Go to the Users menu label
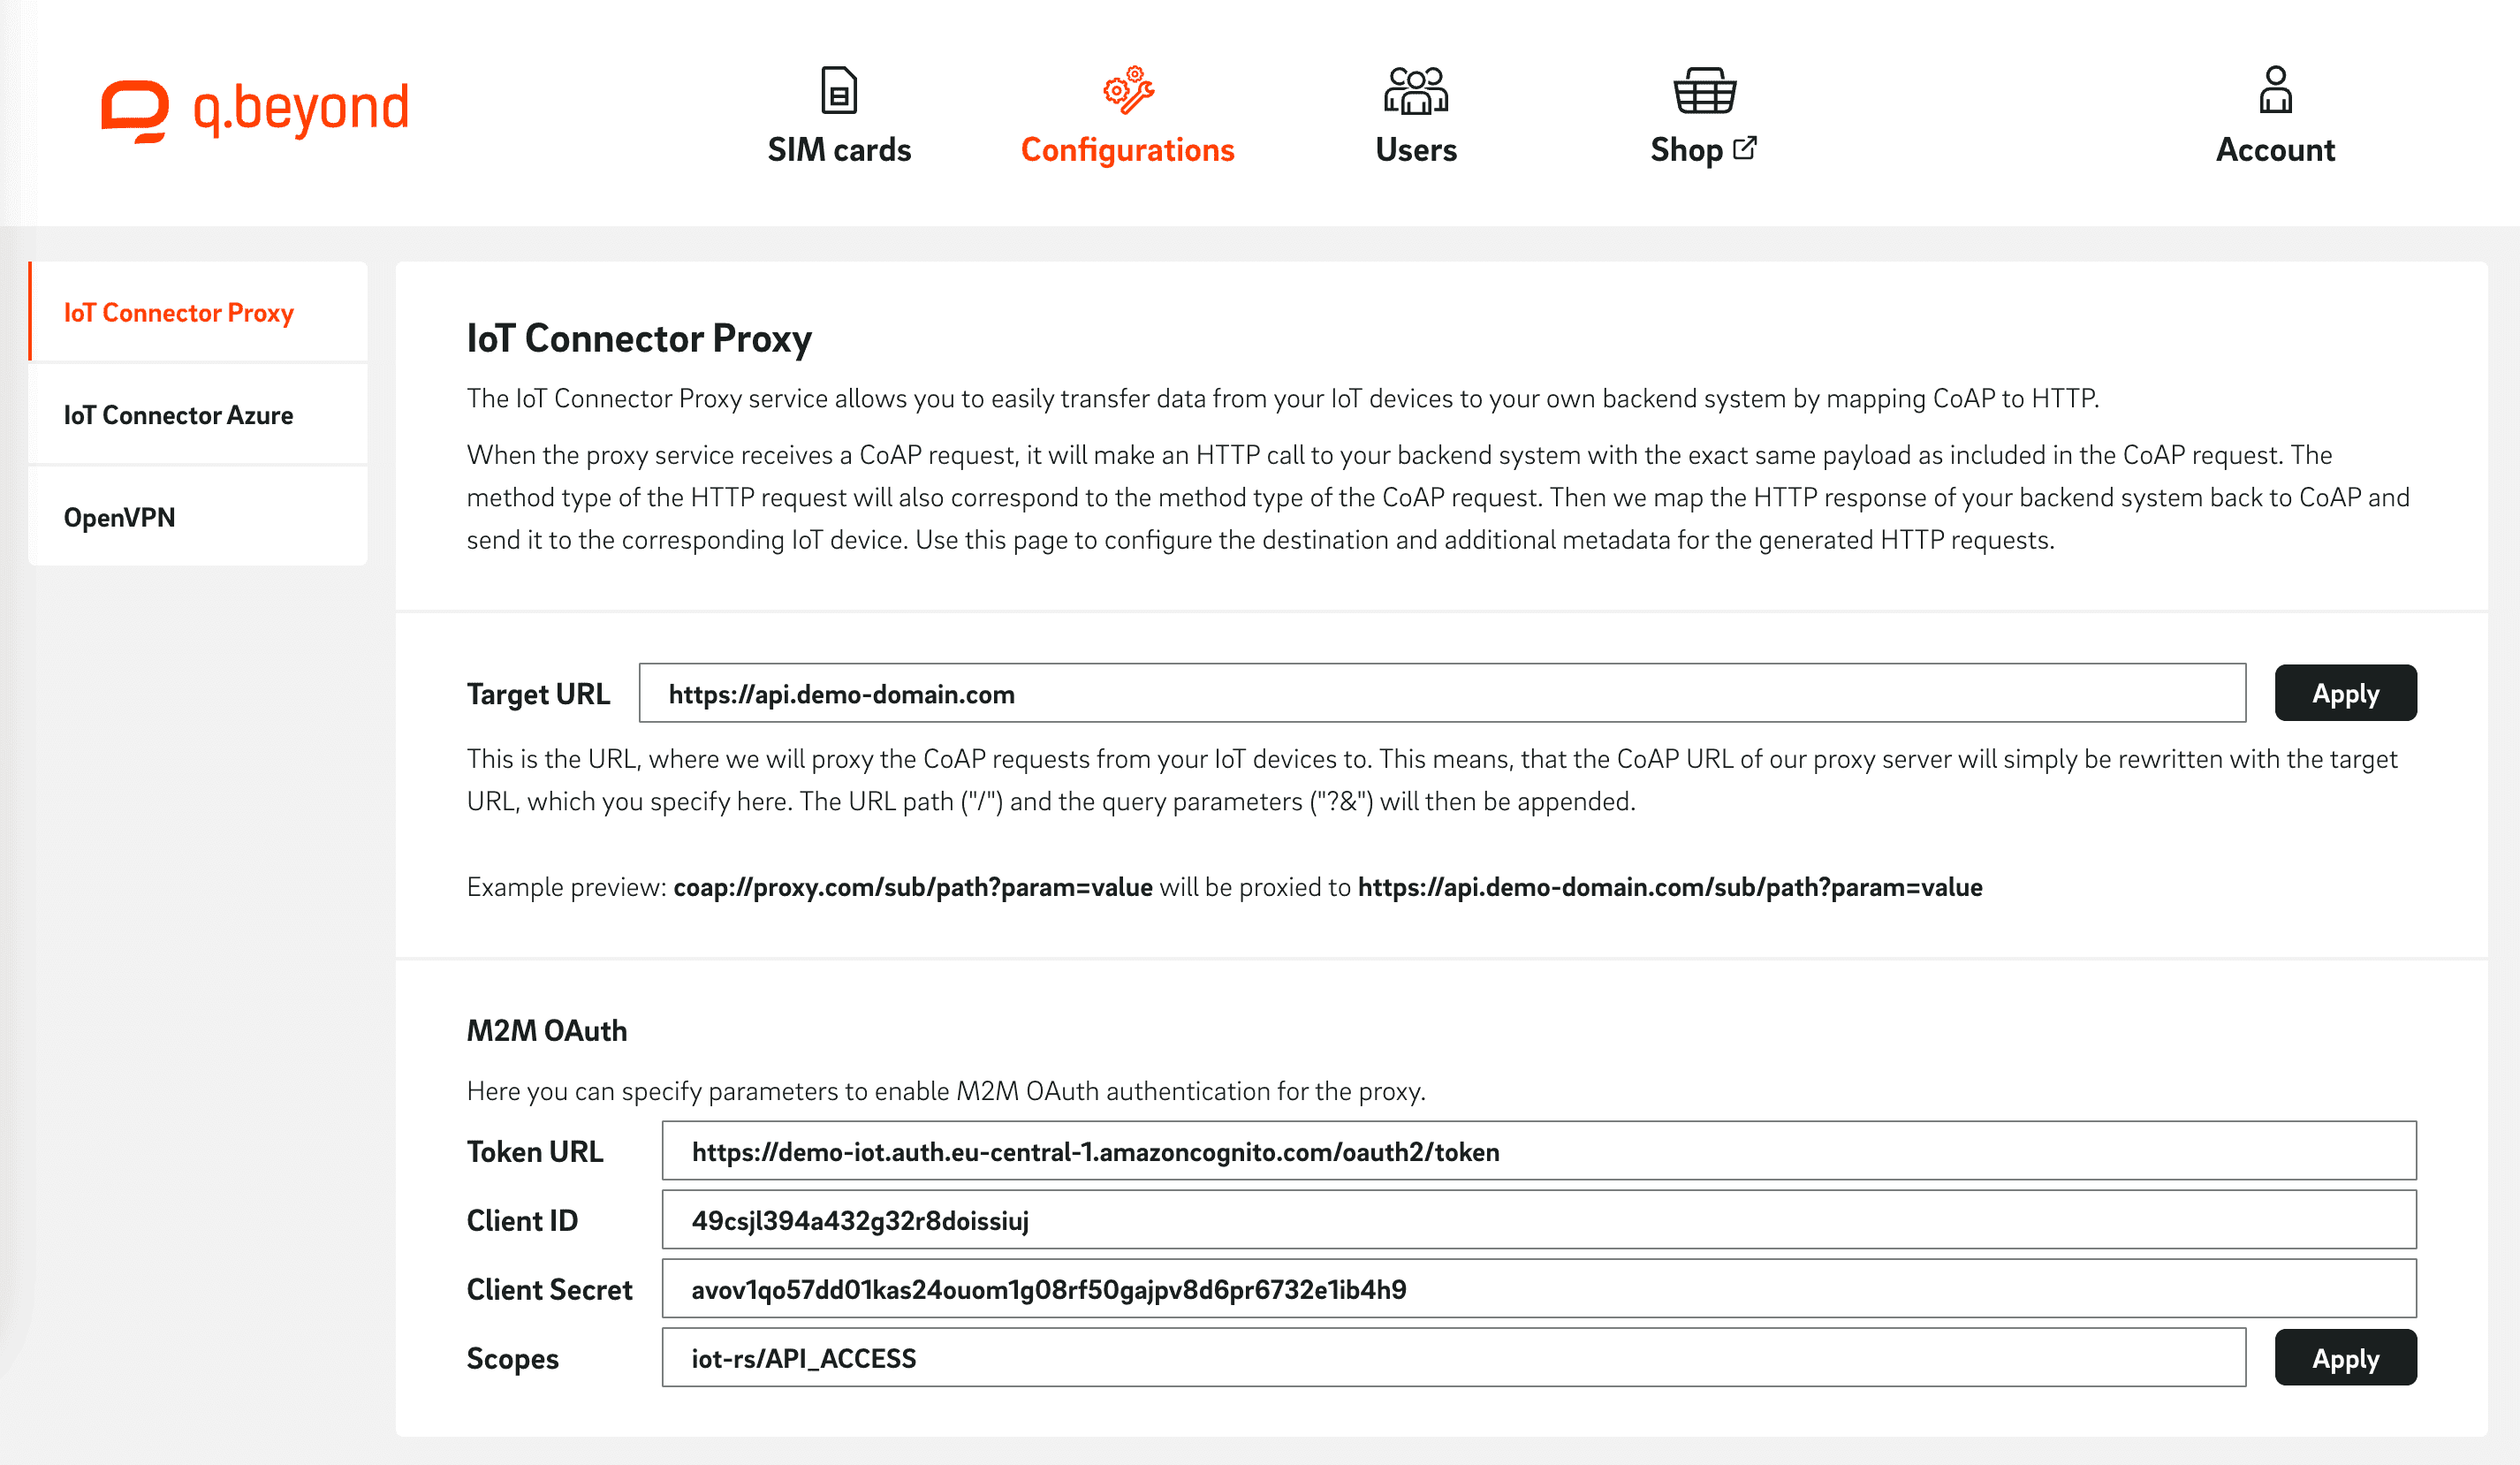2520x1465 pixels. pos(1415,150)
